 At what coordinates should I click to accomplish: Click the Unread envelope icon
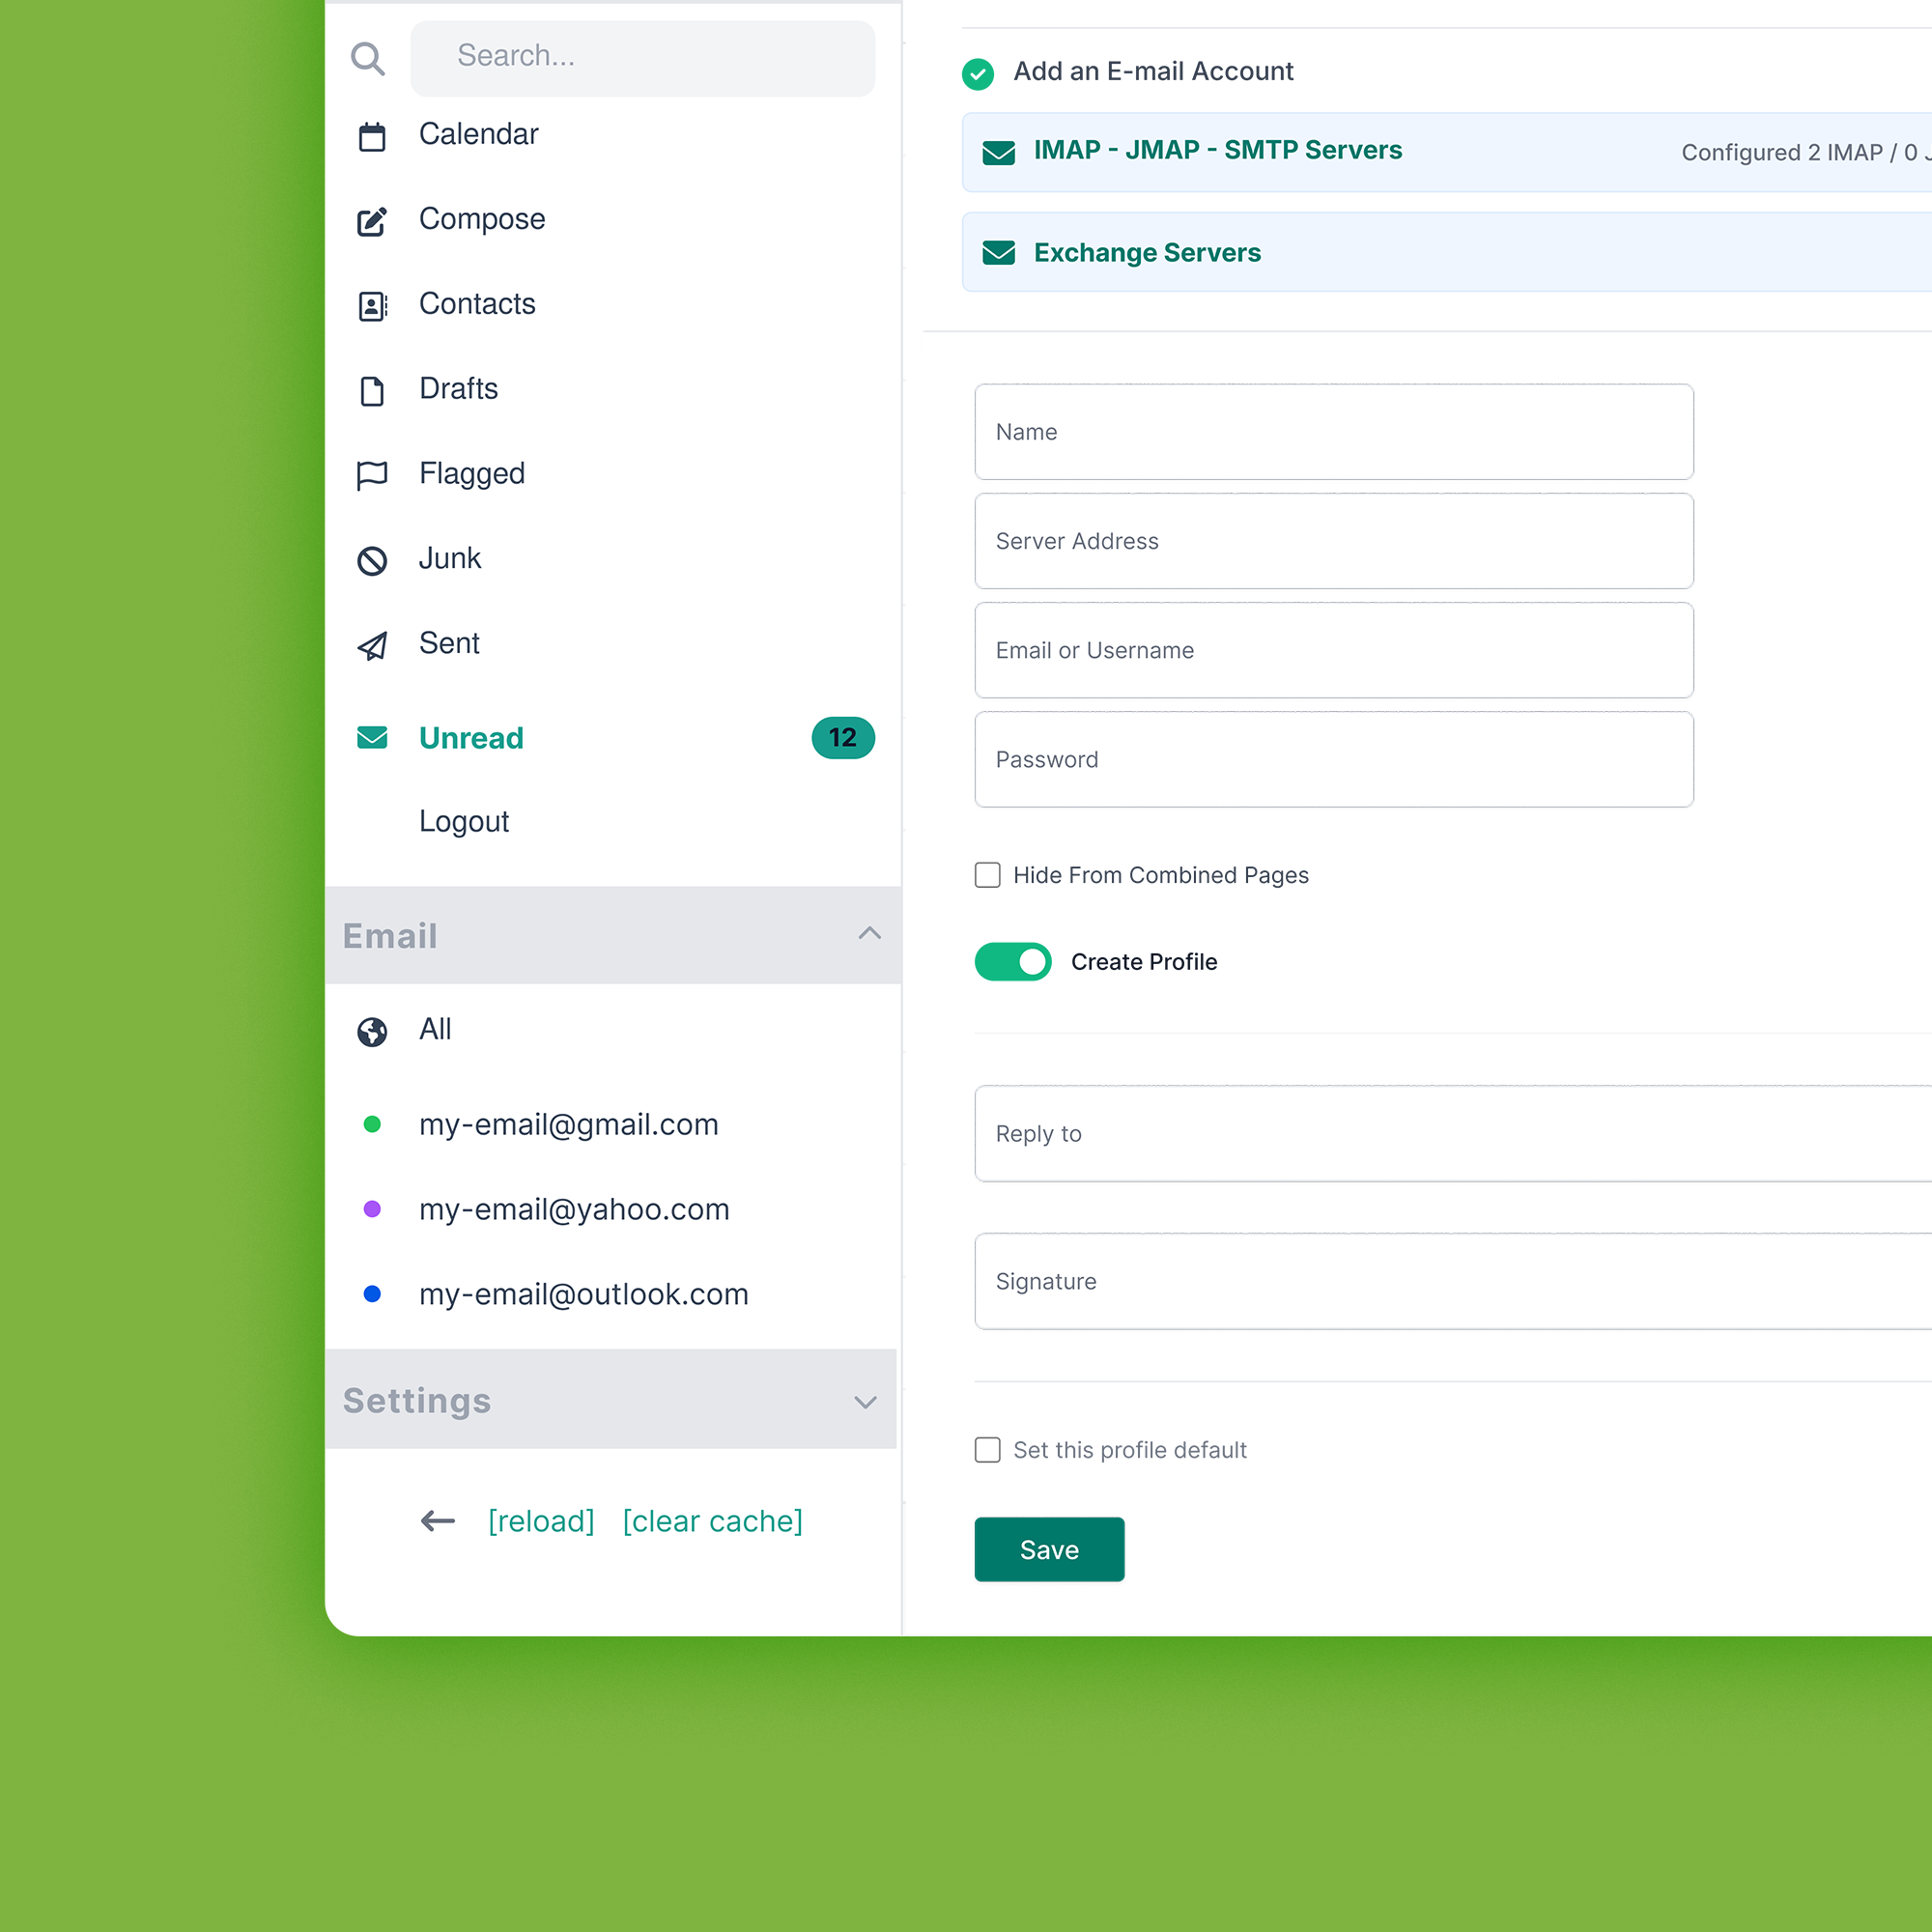pos(372,738)
